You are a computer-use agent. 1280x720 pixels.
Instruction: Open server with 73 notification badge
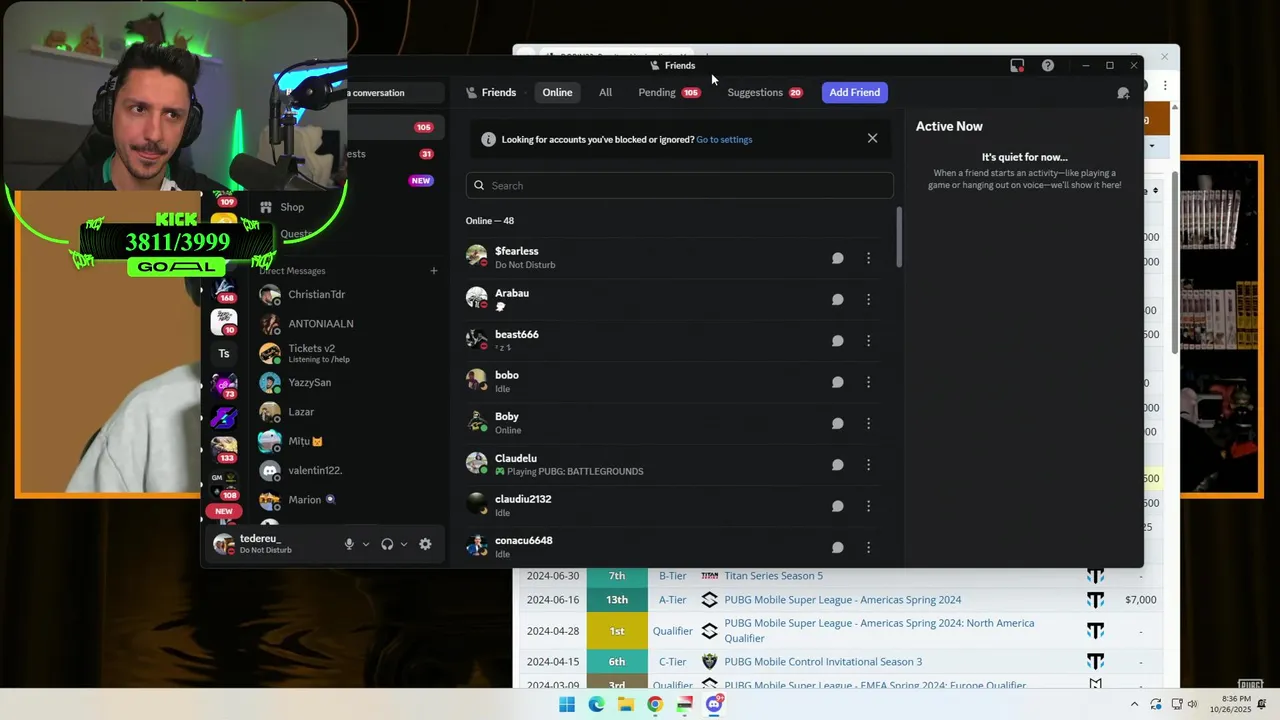(224, 385)
